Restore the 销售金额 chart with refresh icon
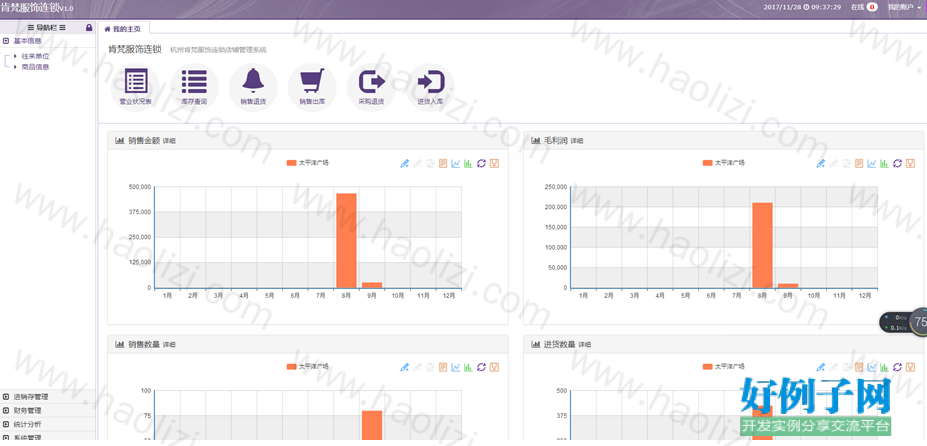The height and width of the screenshot is (446, 927). point(482,163)
